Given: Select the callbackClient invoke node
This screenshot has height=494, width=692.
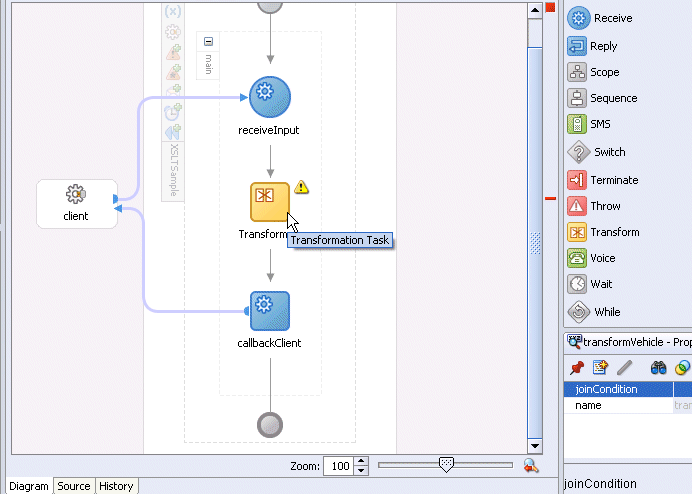Looking at the screenshot, I should point(270,311).
